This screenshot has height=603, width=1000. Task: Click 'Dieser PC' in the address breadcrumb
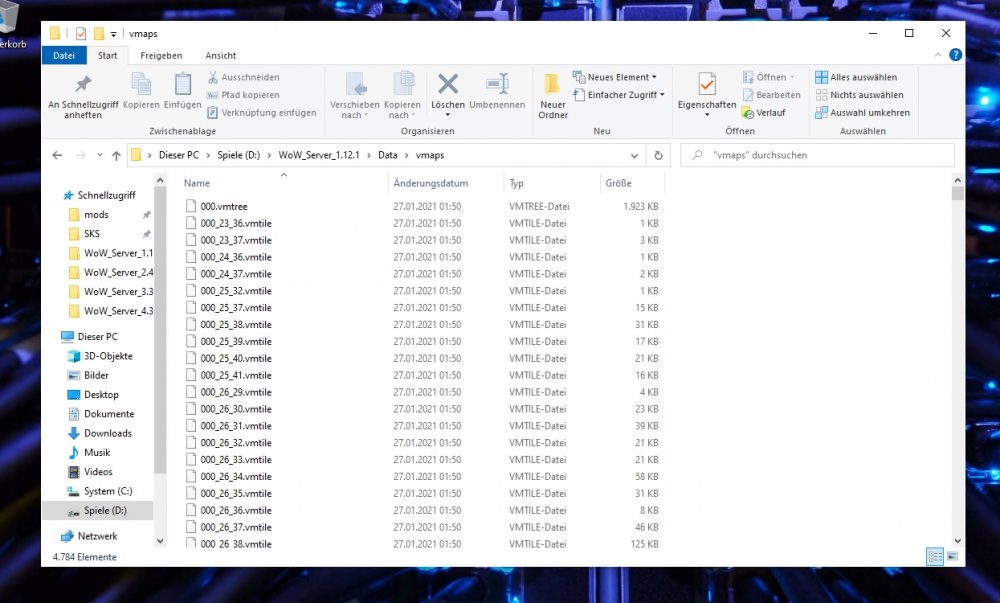click(x=179, y=155)
